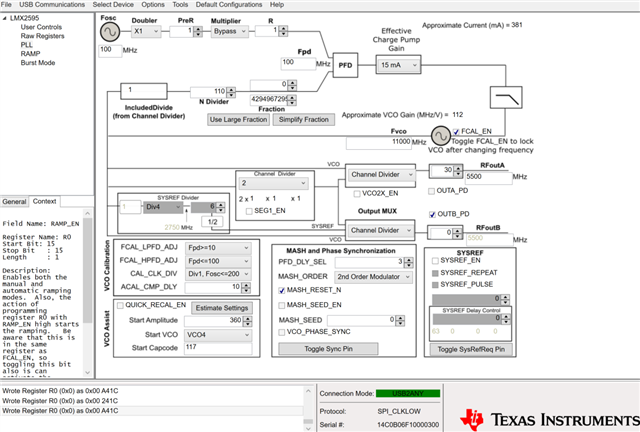Viewport: 640px width, 432px height.
Task: Open the charge pump gain 15 mA dropdown
Action: point(398,65)
